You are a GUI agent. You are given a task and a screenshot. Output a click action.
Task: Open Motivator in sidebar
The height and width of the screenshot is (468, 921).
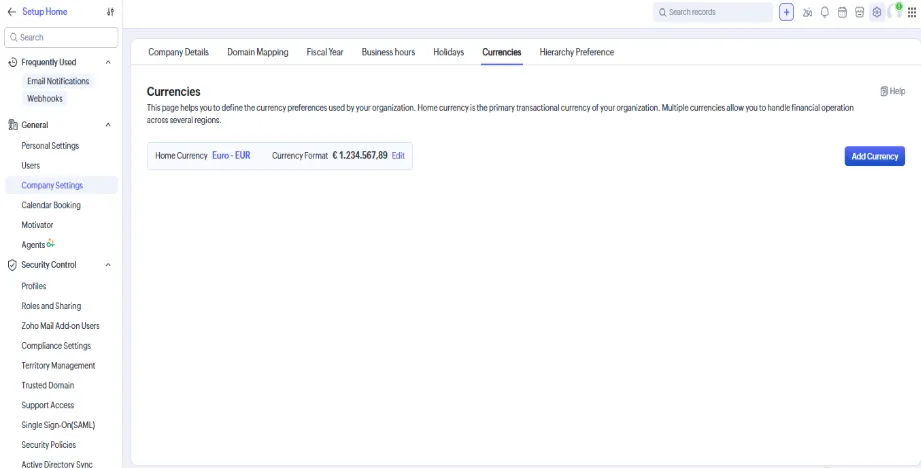click(x=37, y=225)
